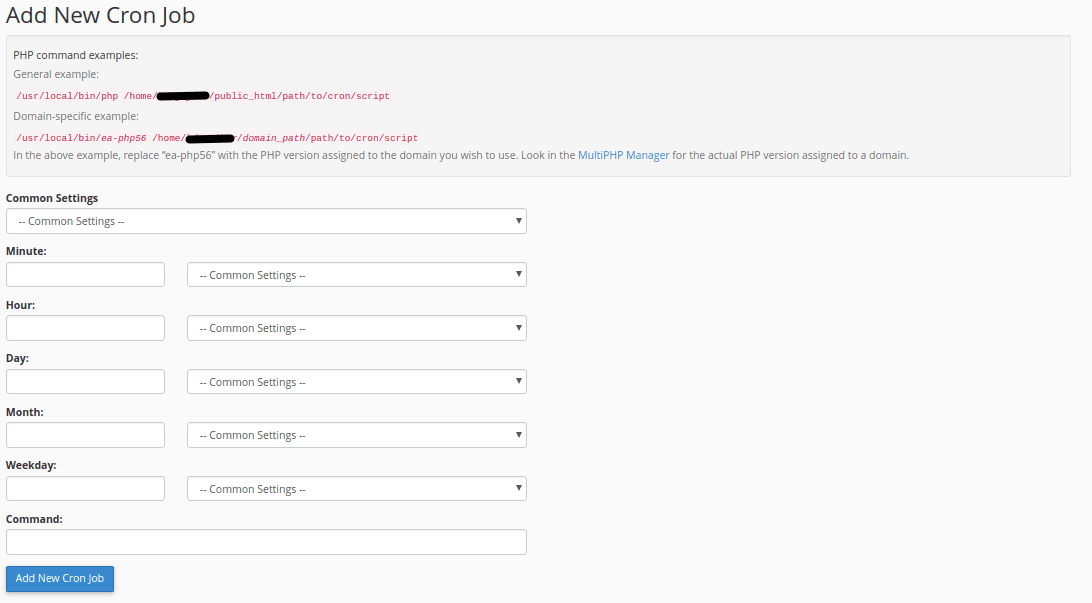Submit with Add New Cron Job button
This screenshot has width=1092, height=603.
tap(60, 579)
